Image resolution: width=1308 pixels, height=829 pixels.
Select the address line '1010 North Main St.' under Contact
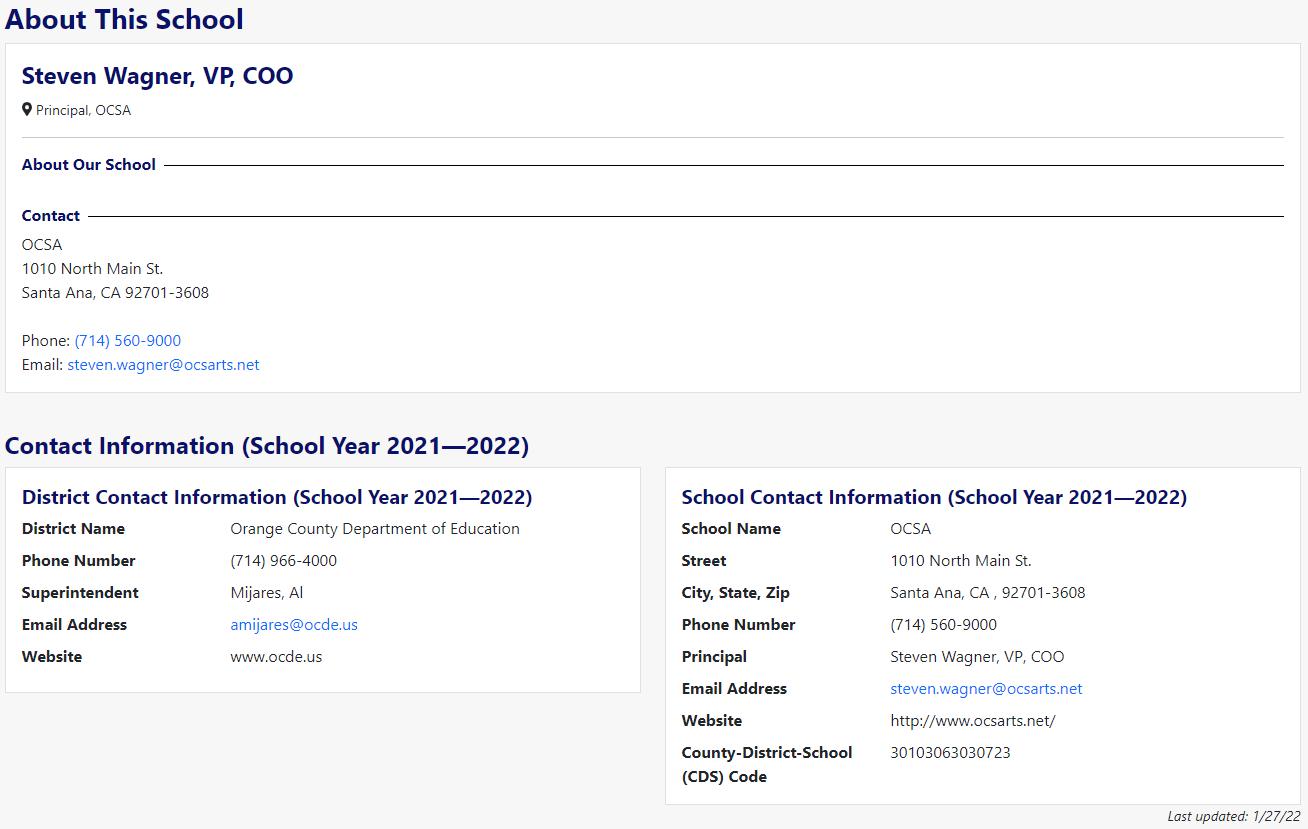[x=92, y=269]
